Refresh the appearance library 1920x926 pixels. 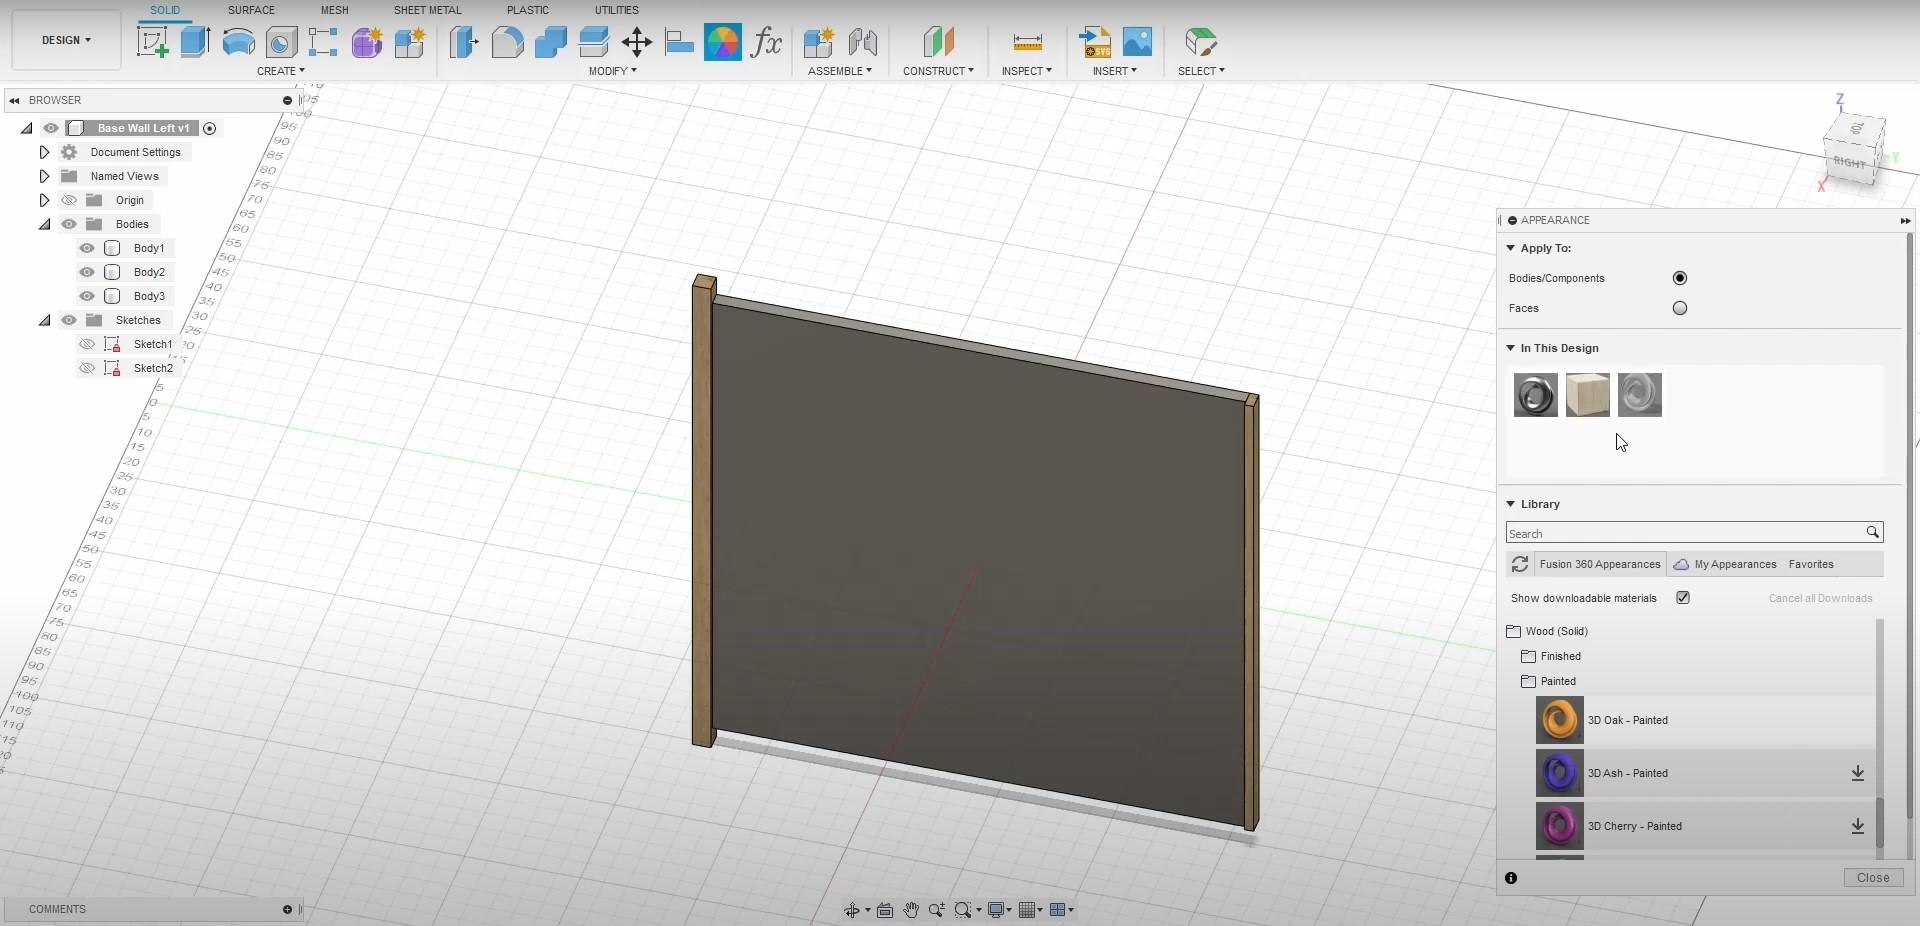click(x=1520, y=564)
